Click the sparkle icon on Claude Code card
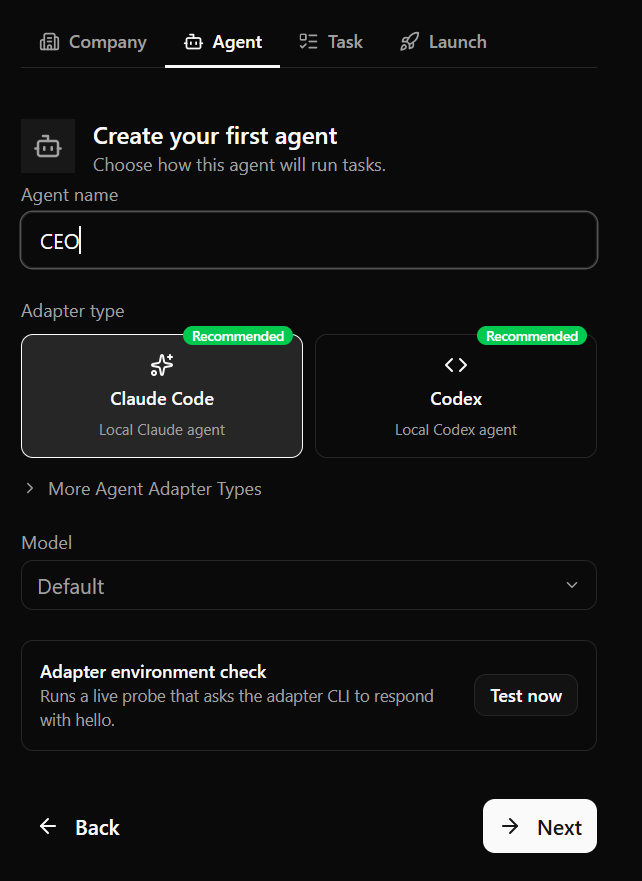 coord(162,365)
